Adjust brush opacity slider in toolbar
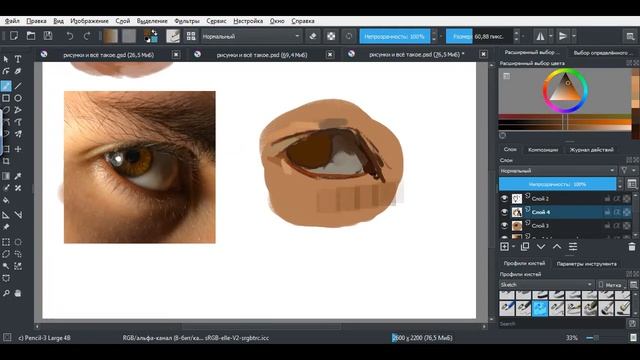The image size is (640, 360). [394, 36]
